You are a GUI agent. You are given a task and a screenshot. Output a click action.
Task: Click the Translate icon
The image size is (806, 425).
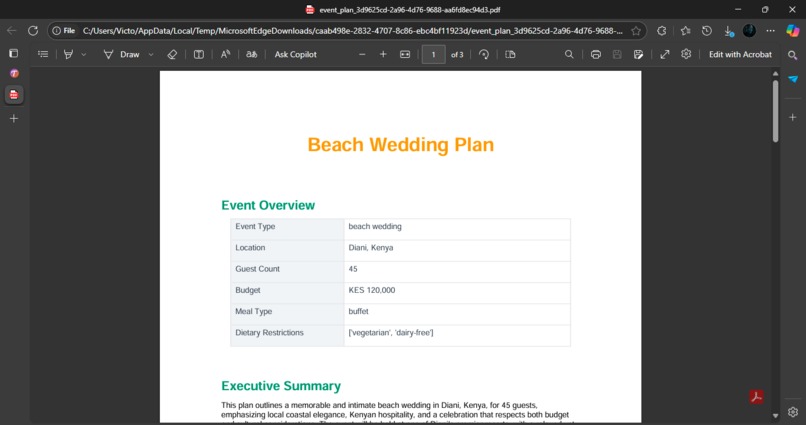[251, 54]
